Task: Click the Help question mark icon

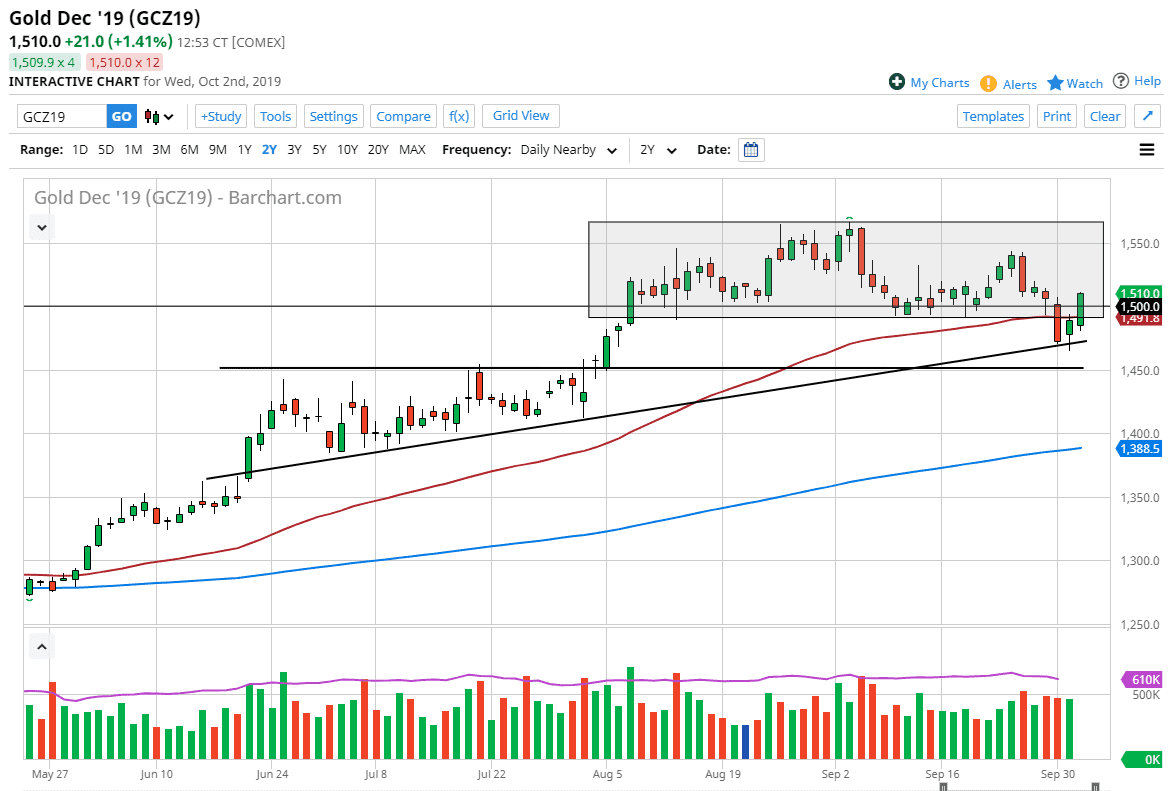Action: click(x=1121, y=81)
